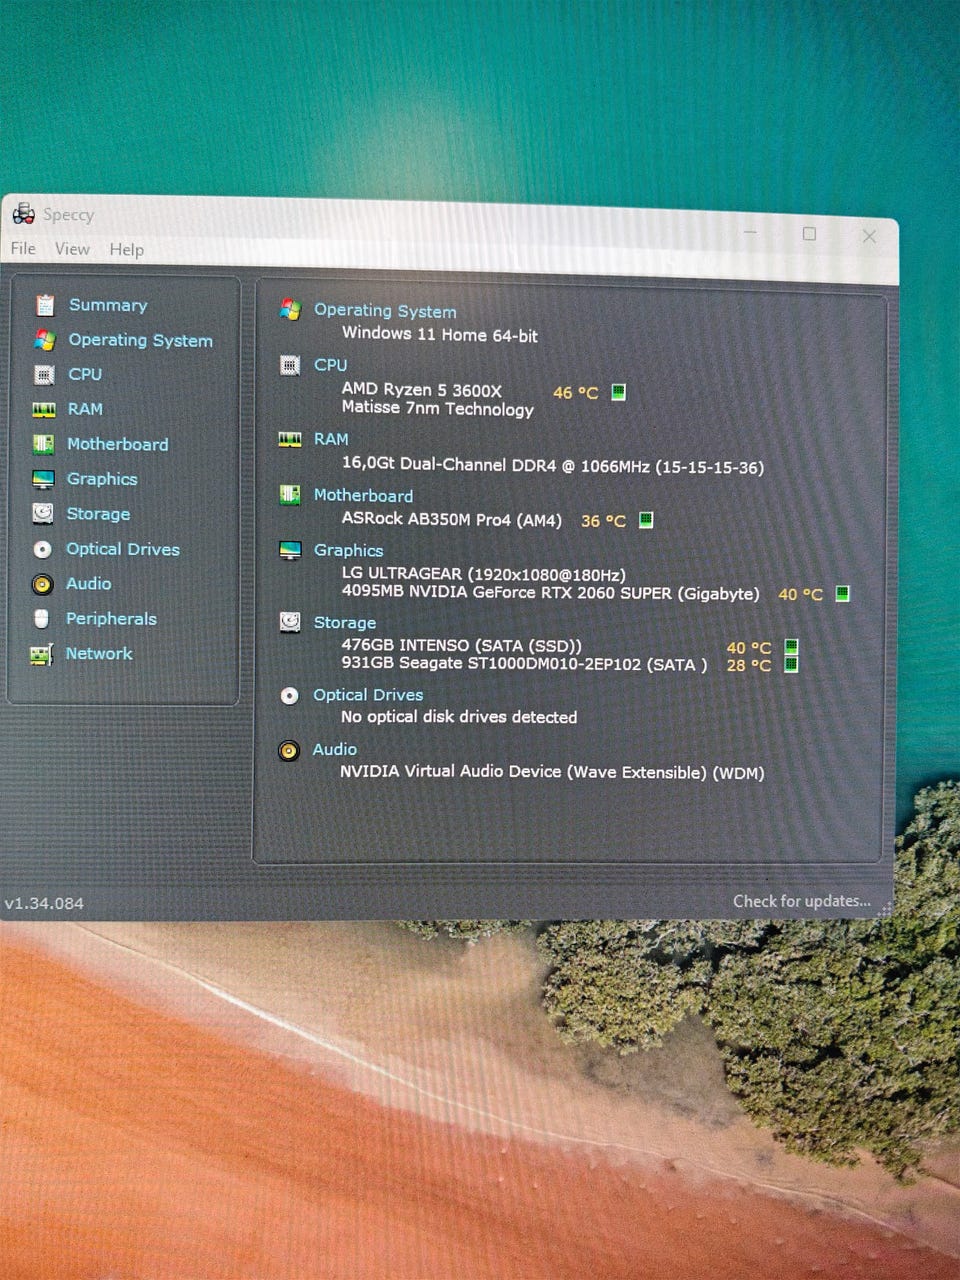Select Summary in the sidebar
Image resolution: width=960 pixels, height=1280 pixels.
point(108,305)
